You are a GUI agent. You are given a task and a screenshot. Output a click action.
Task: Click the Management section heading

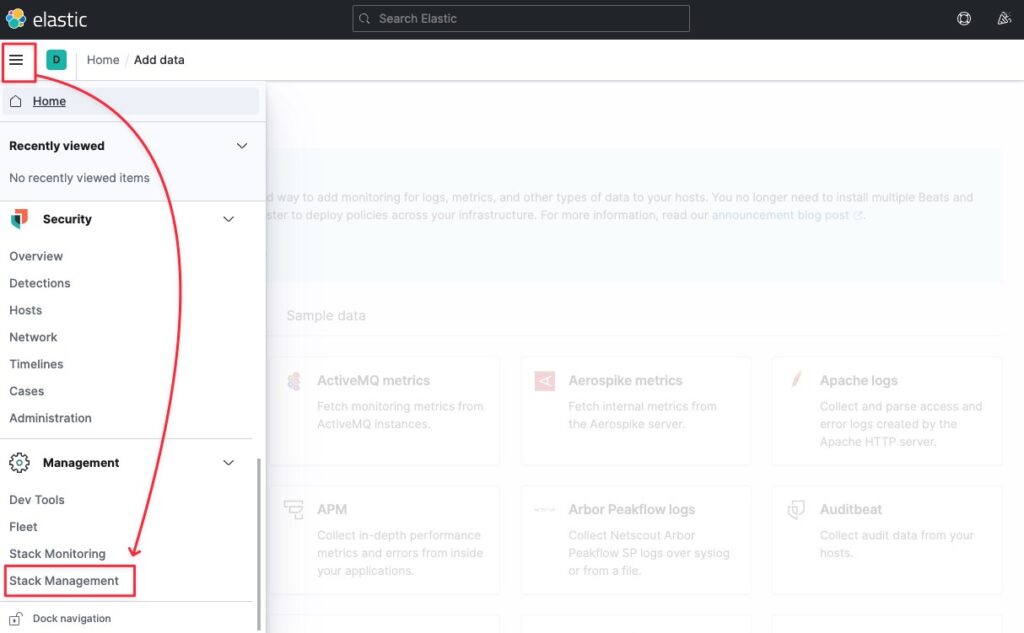(x=81, y=463)
